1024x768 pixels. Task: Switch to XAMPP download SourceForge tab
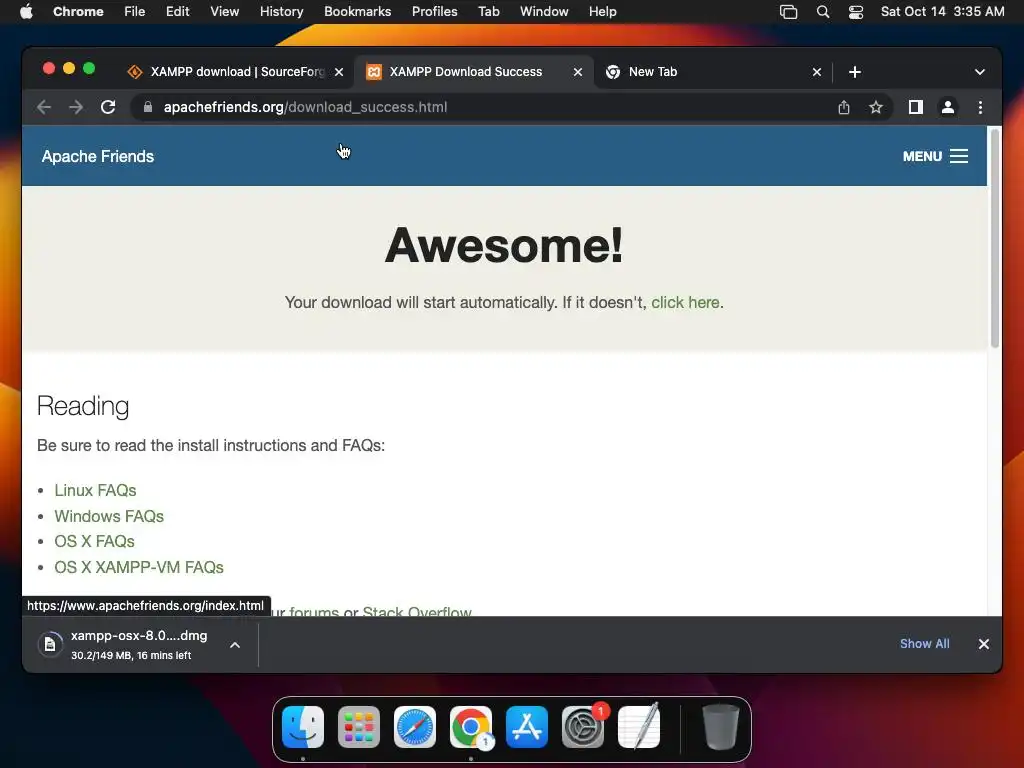click(235, 72)
